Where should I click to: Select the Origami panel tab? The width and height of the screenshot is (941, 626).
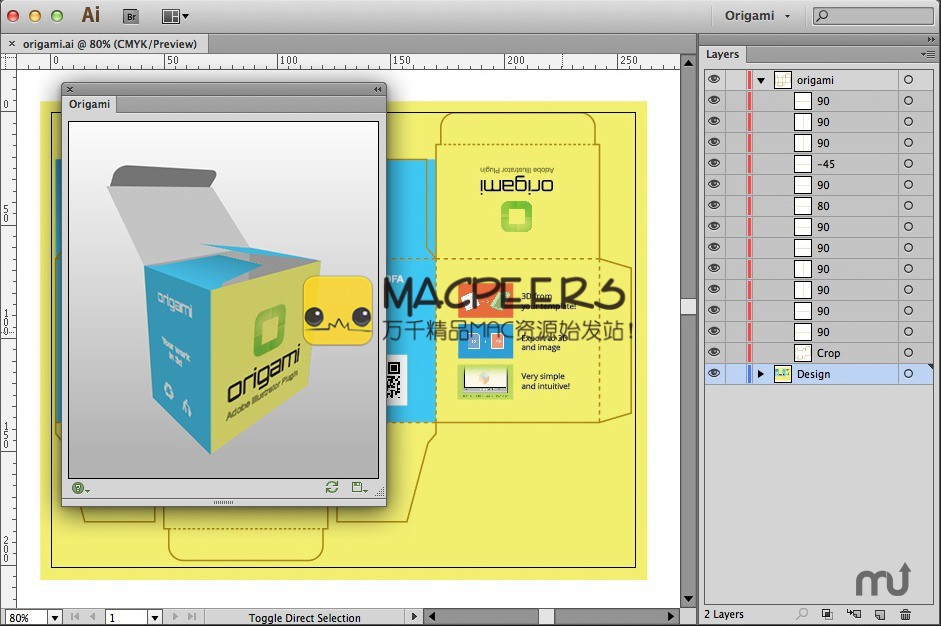coord(90,104)
